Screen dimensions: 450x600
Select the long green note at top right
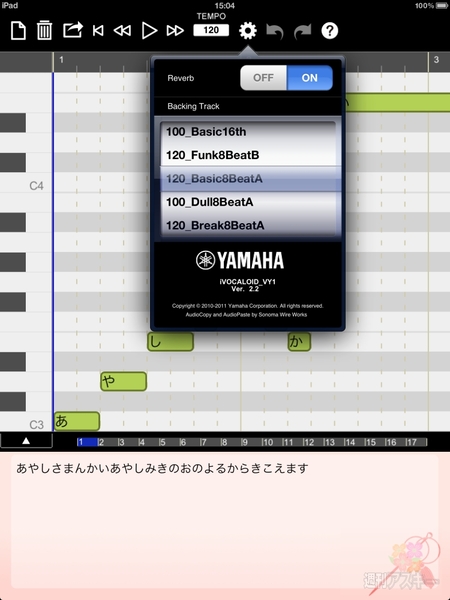(x=398, y=103)
